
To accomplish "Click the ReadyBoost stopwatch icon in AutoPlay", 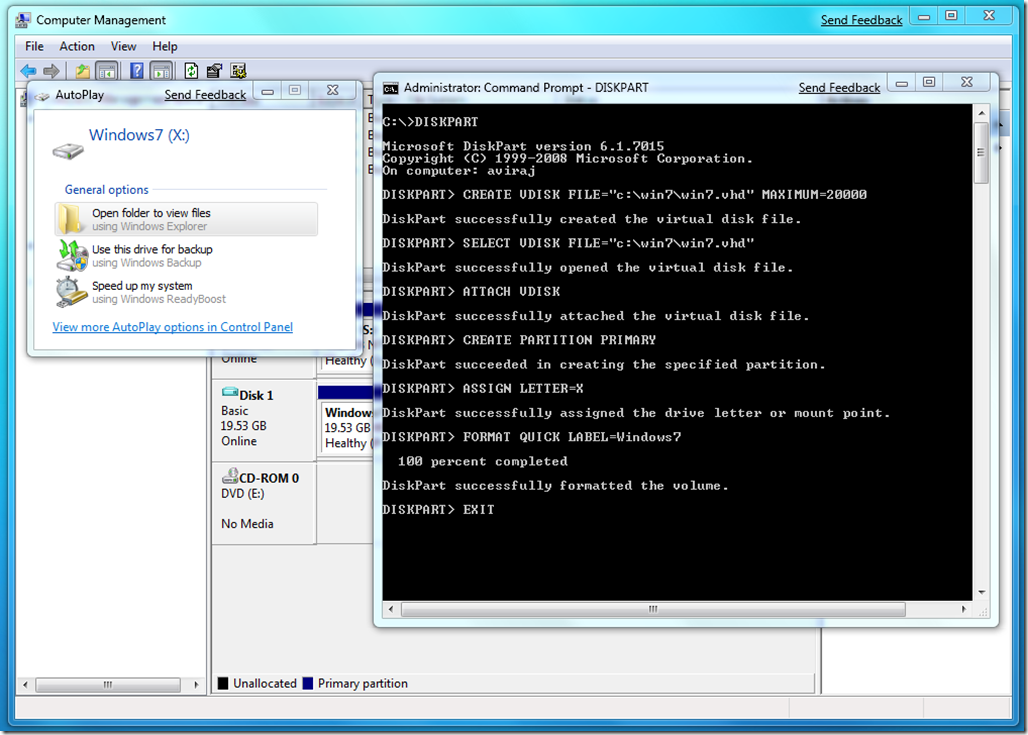I will coord(69,291).
